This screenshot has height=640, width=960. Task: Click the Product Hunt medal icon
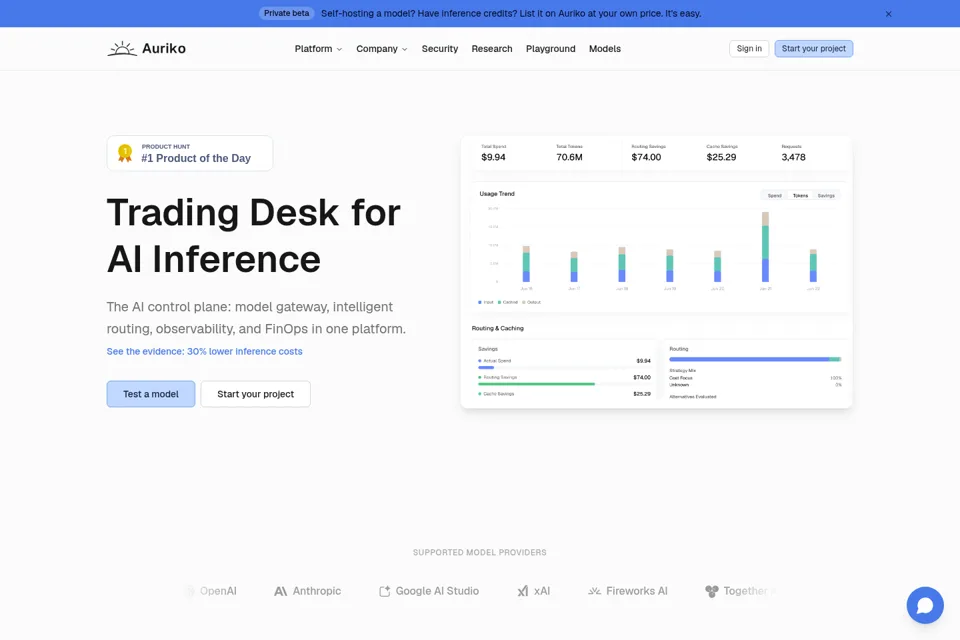coord(125,153)
